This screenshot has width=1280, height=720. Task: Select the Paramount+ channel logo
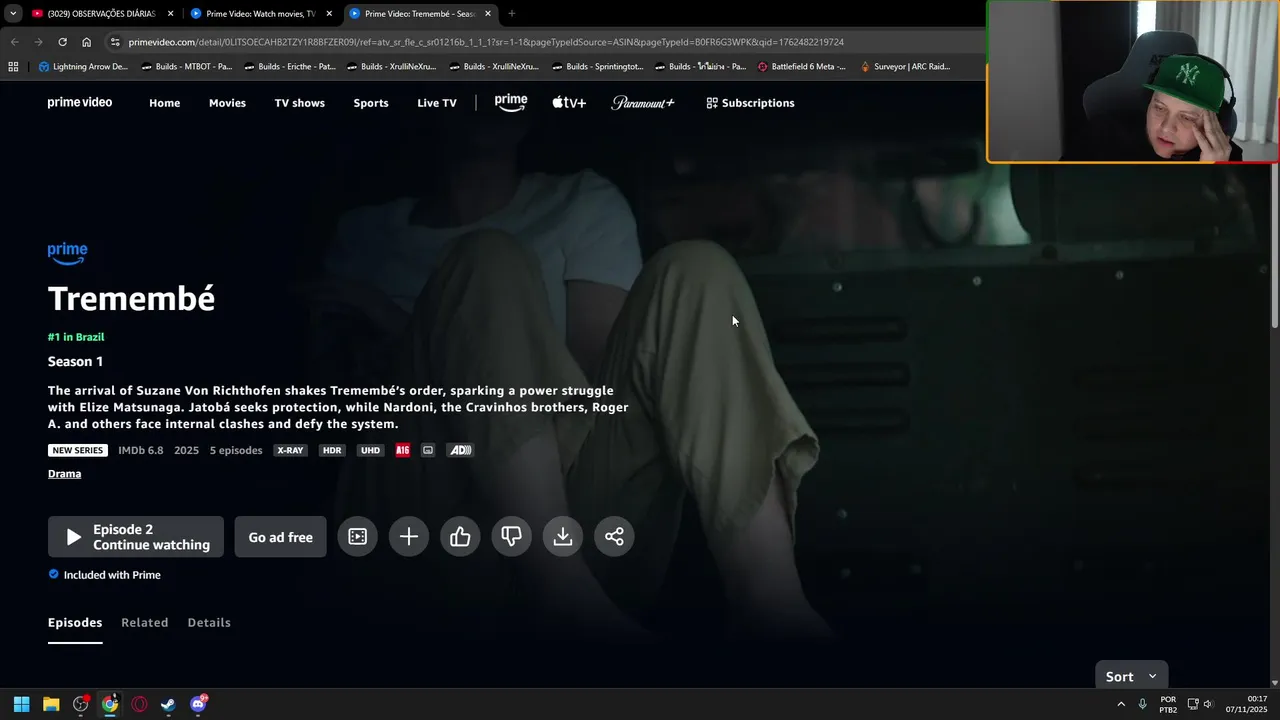(x=643, y=102)
